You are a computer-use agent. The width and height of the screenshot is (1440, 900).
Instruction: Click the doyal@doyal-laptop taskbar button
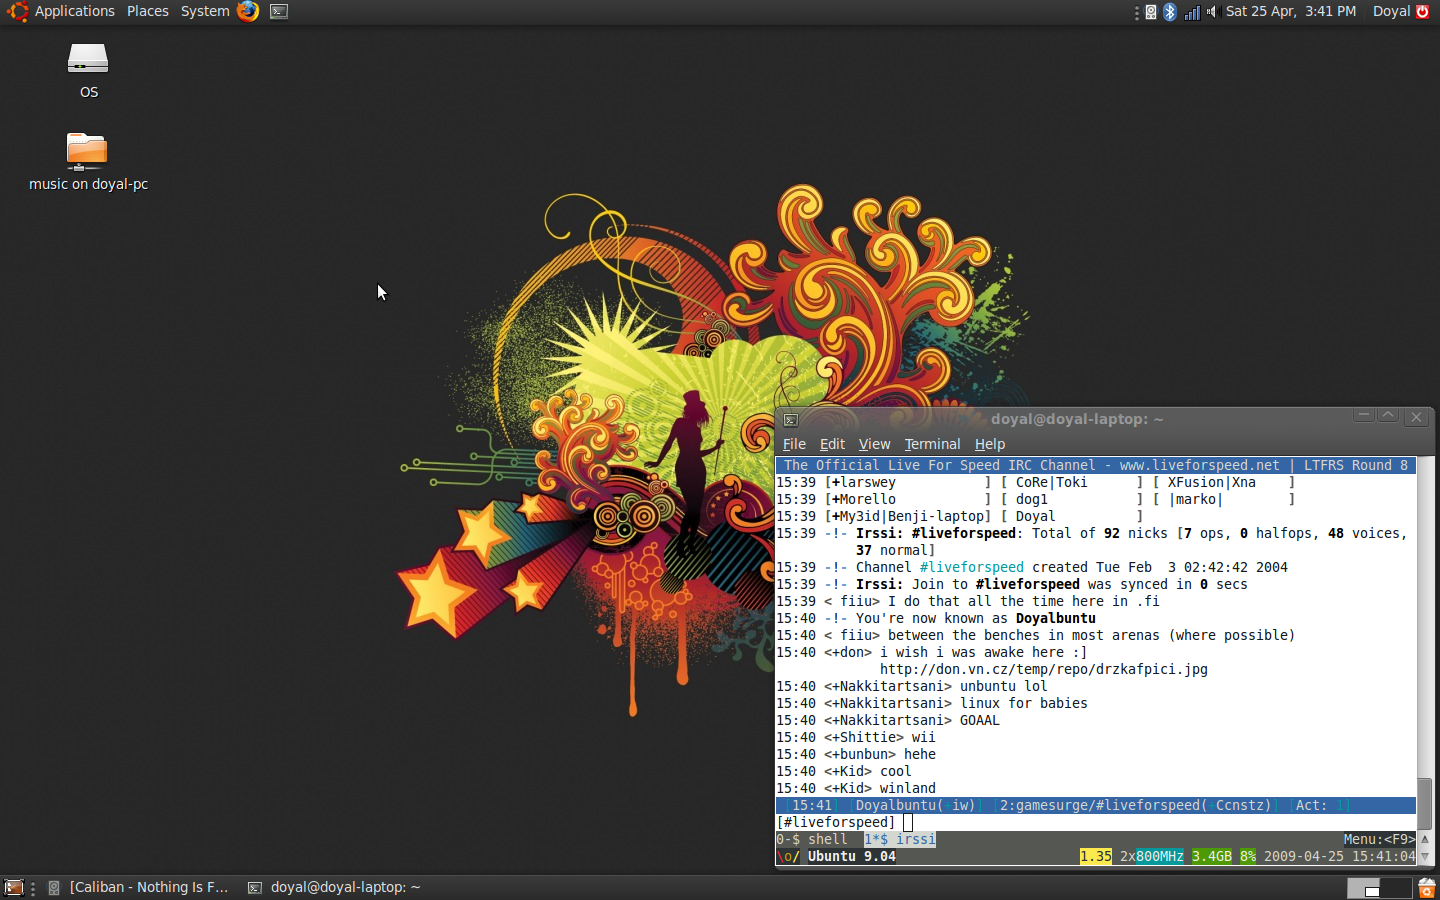335,887
